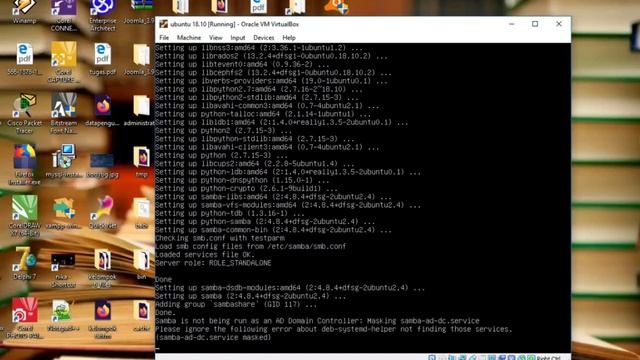
Task: Select the Cisco Packet Tracer shortcut
Action: pyautogui.click(x=24, y=113)
